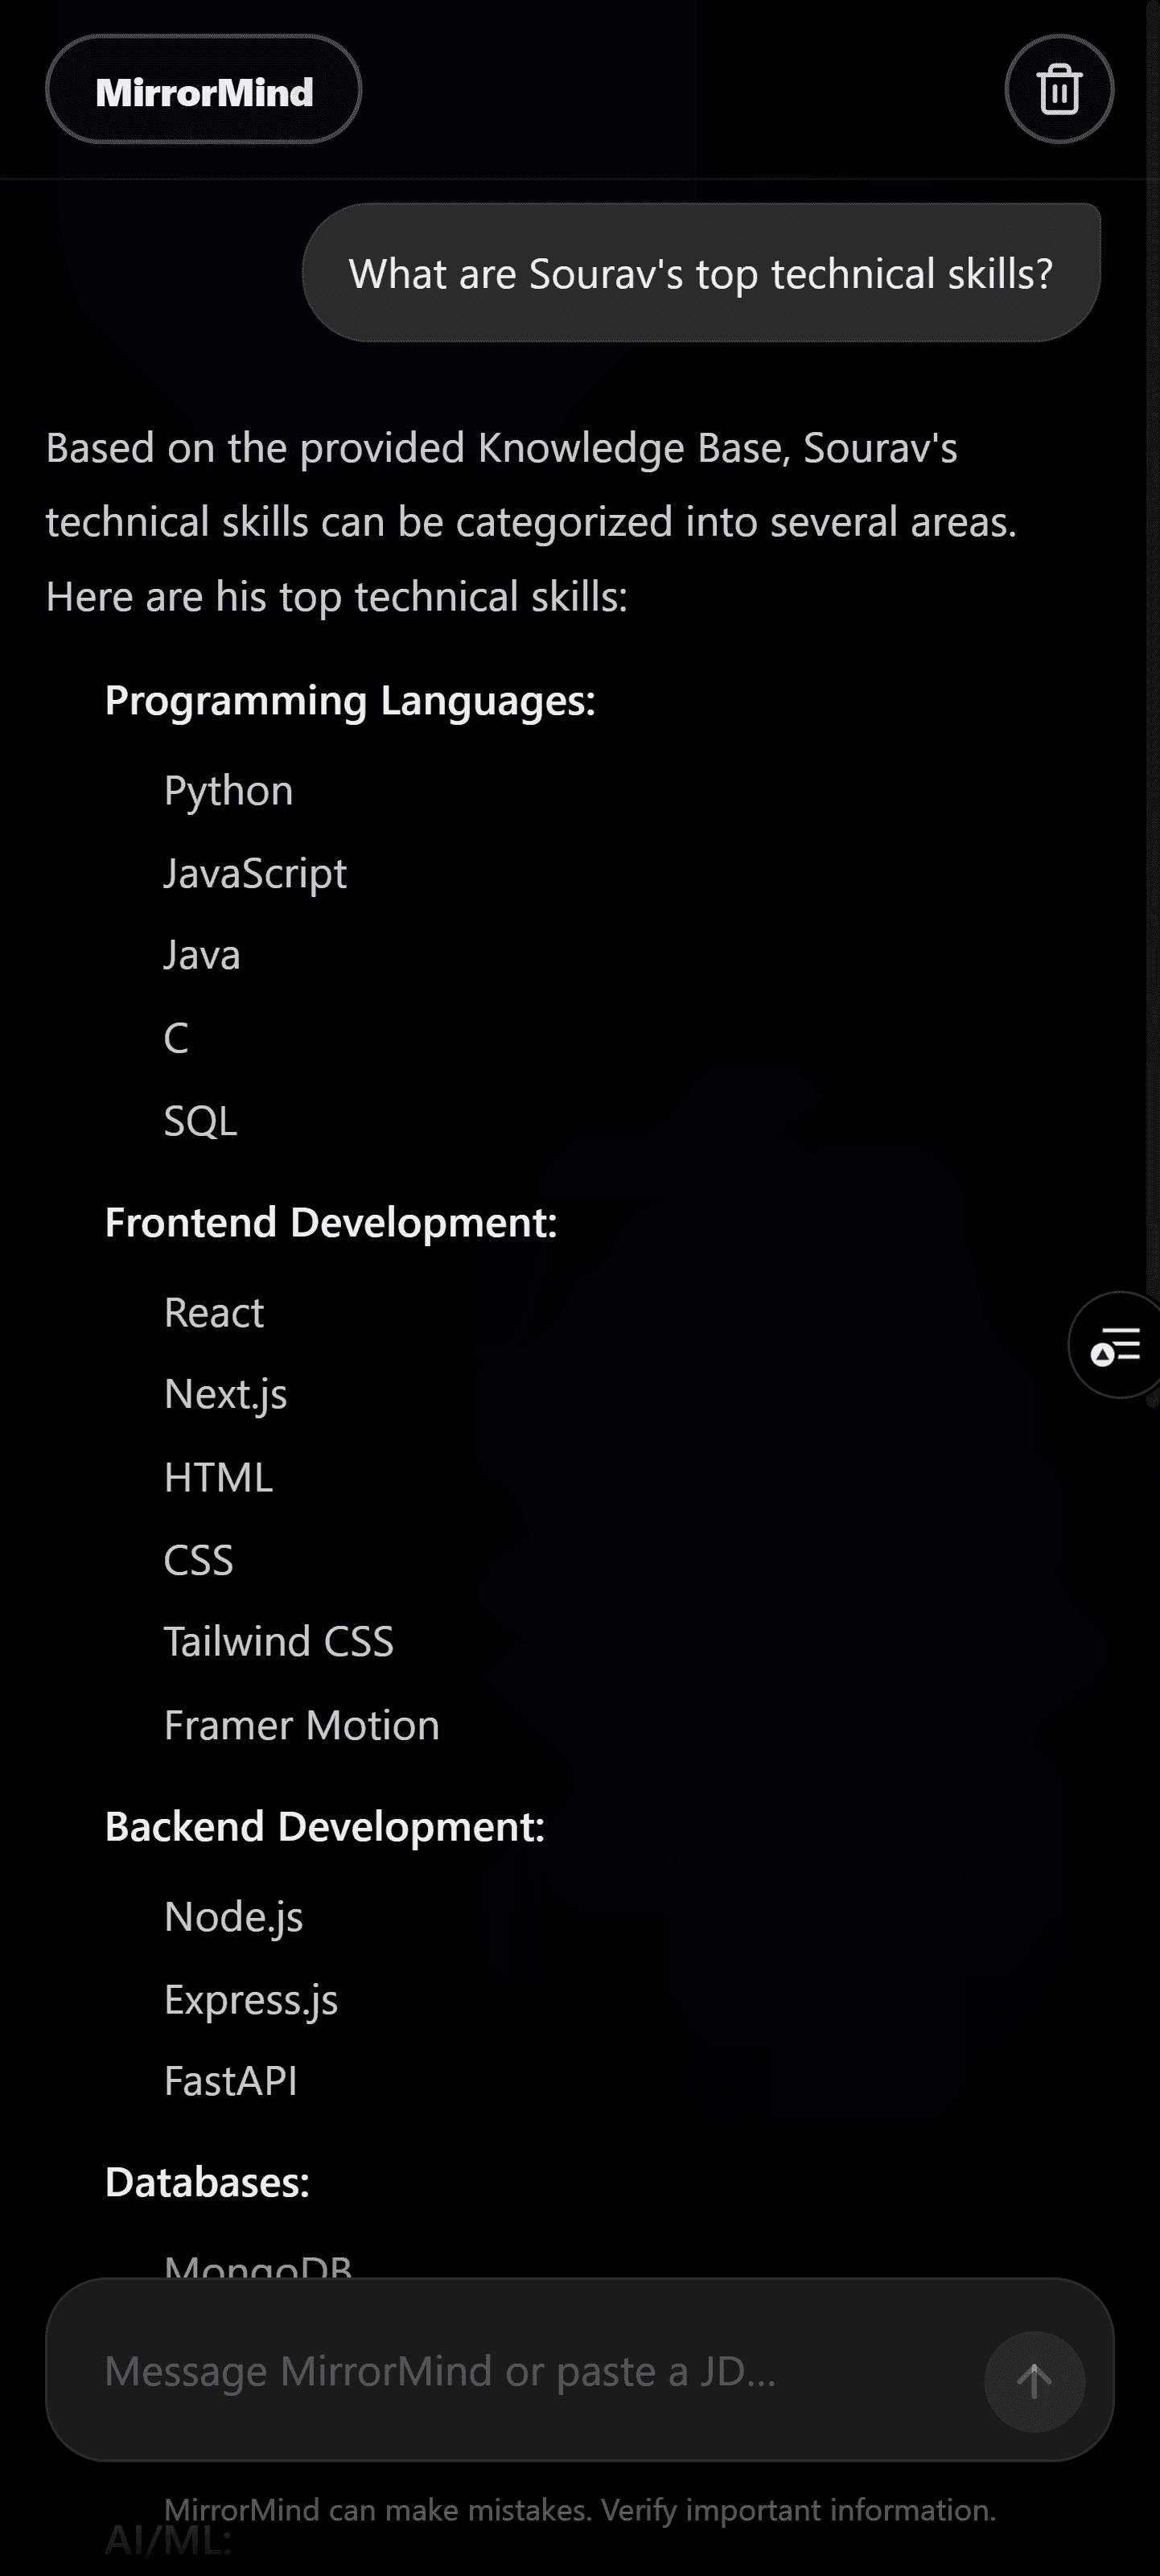Click the JavaScript list item
Image resolution: width=1160 pixels, height=2576 pixels.
pyautogui.click(x=255, y=874)
